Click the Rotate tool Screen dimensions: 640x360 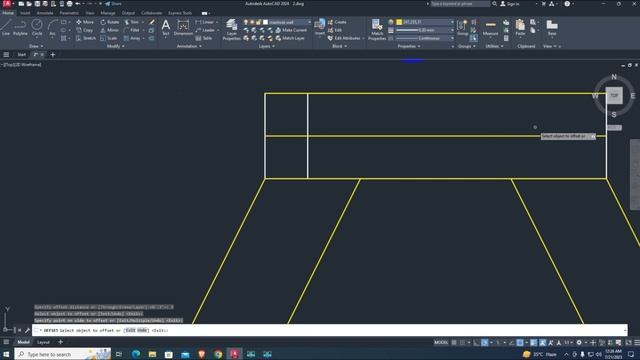coord(110,22)
